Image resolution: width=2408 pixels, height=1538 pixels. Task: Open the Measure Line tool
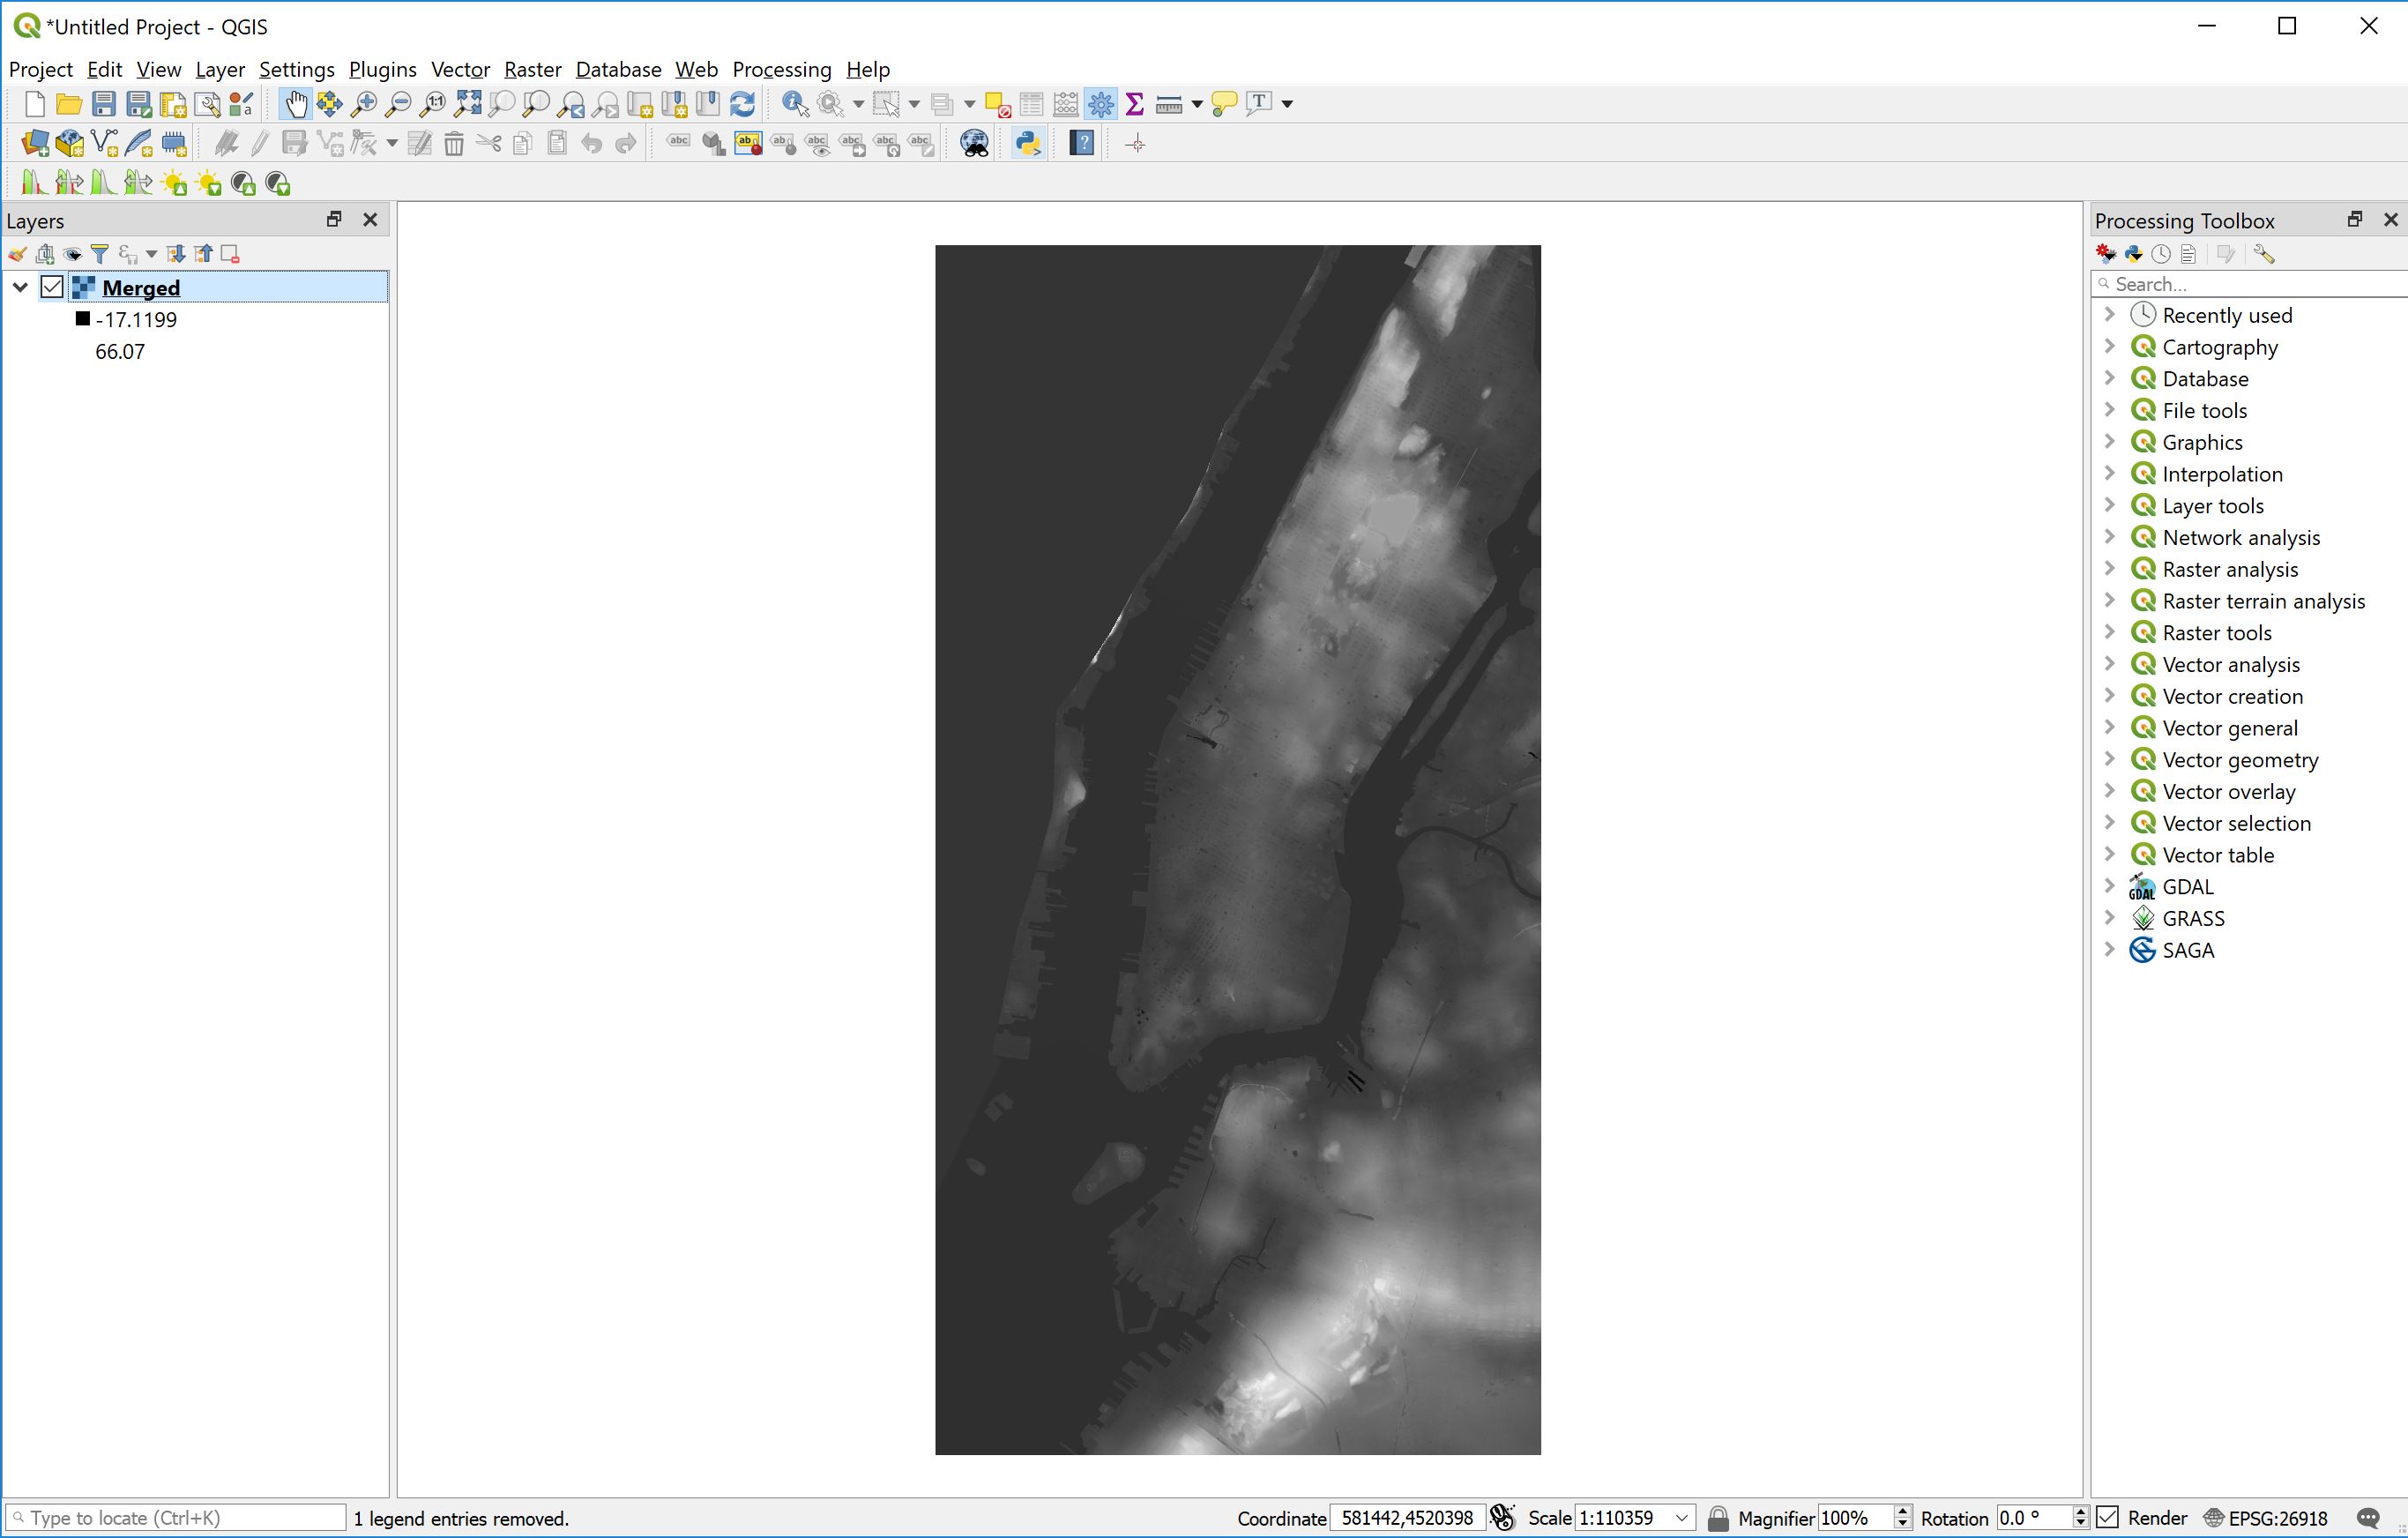point(1170,103)
